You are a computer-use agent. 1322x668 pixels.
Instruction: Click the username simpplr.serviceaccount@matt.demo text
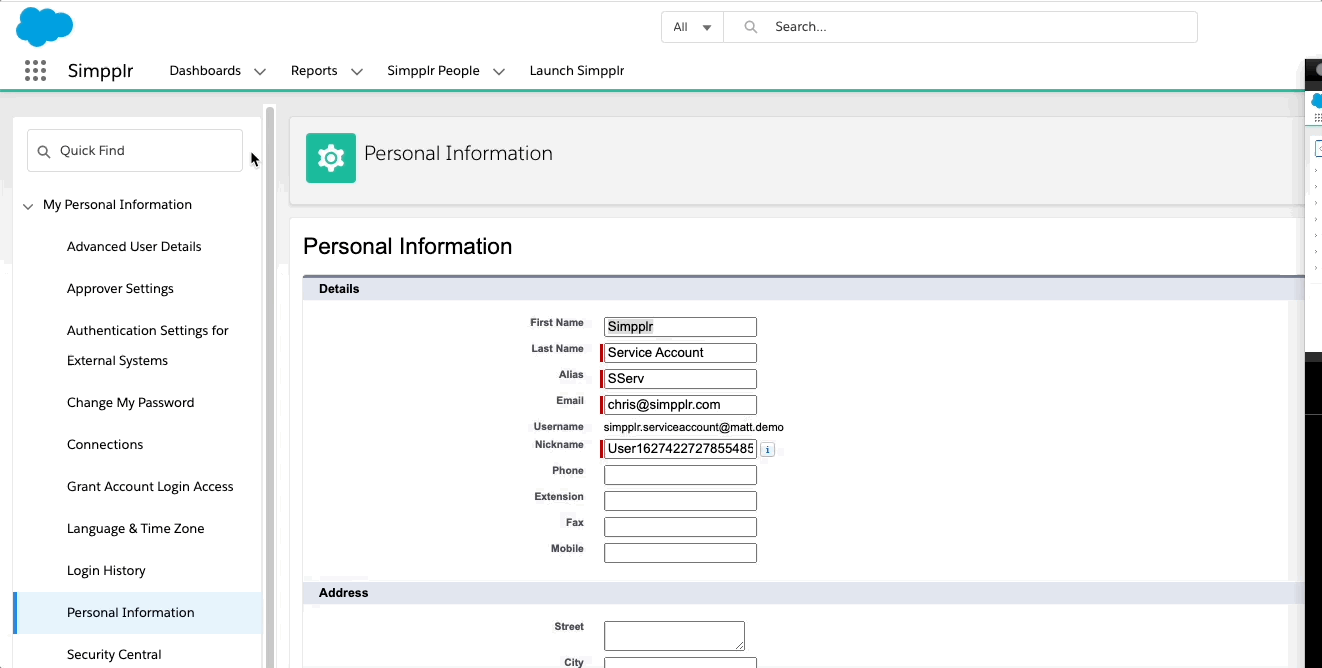pyautogui.click(x=693, y=427)
